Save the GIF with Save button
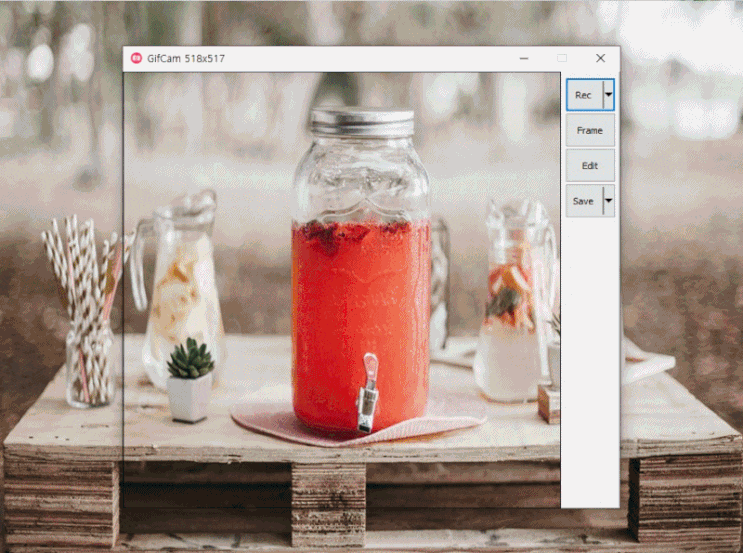This screenshot has height=553, width=743. pos(584,201)
